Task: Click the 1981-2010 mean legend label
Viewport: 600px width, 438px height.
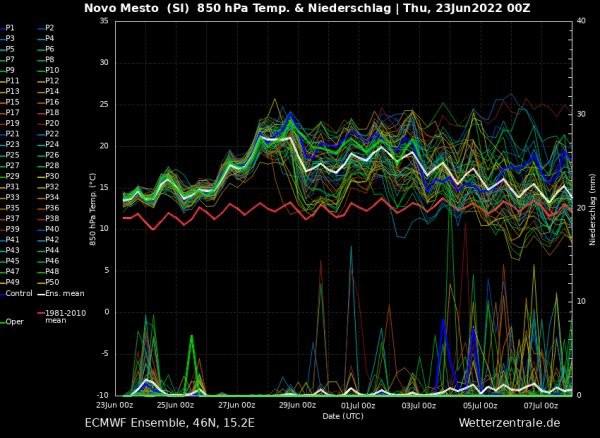Action: [x=65, y=317]
